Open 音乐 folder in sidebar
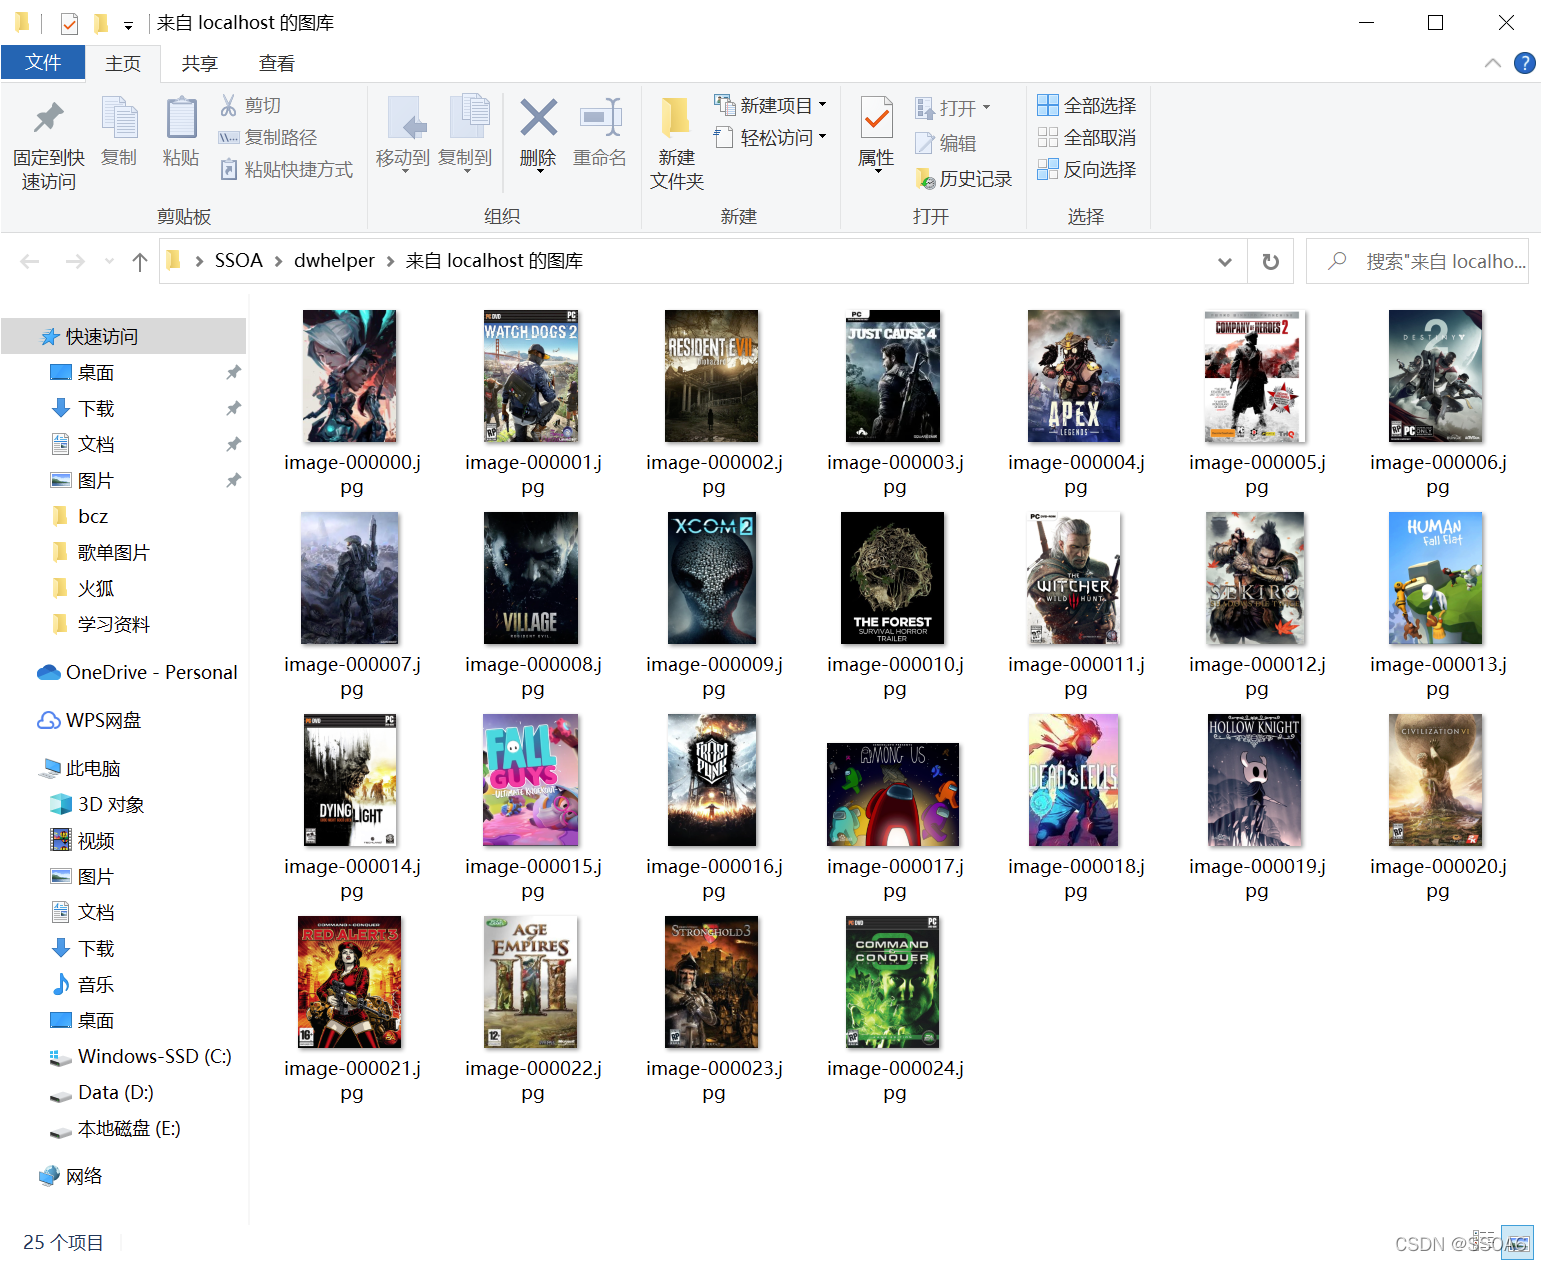The image size is (1542, 1261). [82, 984]
